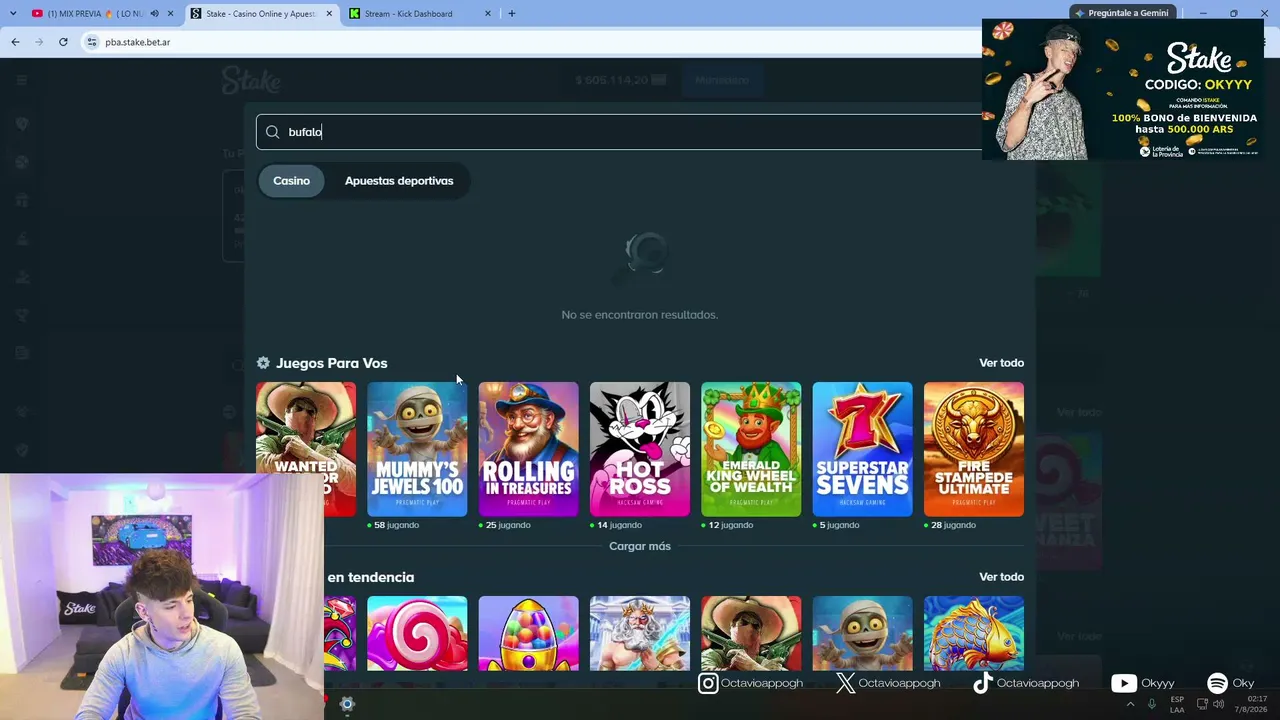Open Ver todo for Juegos Para Vos

[1001, 363]
